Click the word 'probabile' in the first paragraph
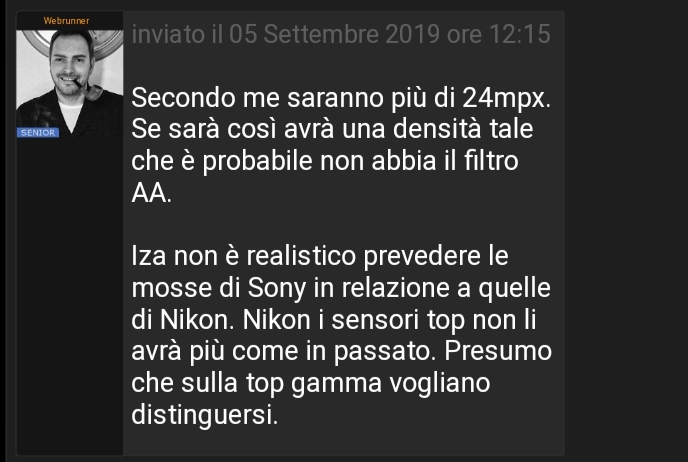The width and height of the screenshot is (688, 462). point(258,162)
